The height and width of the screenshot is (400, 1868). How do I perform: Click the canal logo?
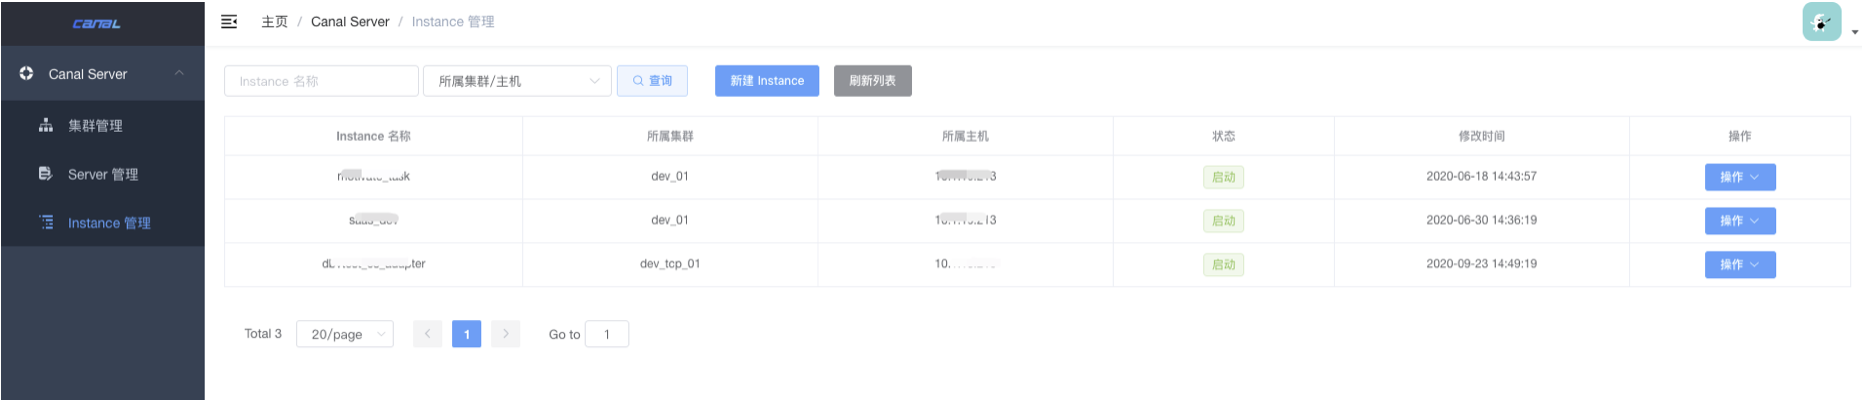pyautogui.click(x=97, y=23)
